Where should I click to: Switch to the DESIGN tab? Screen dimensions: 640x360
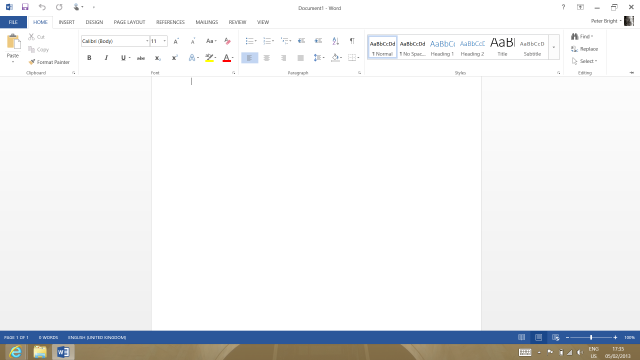pyautogui.click(x=94, y=22)
